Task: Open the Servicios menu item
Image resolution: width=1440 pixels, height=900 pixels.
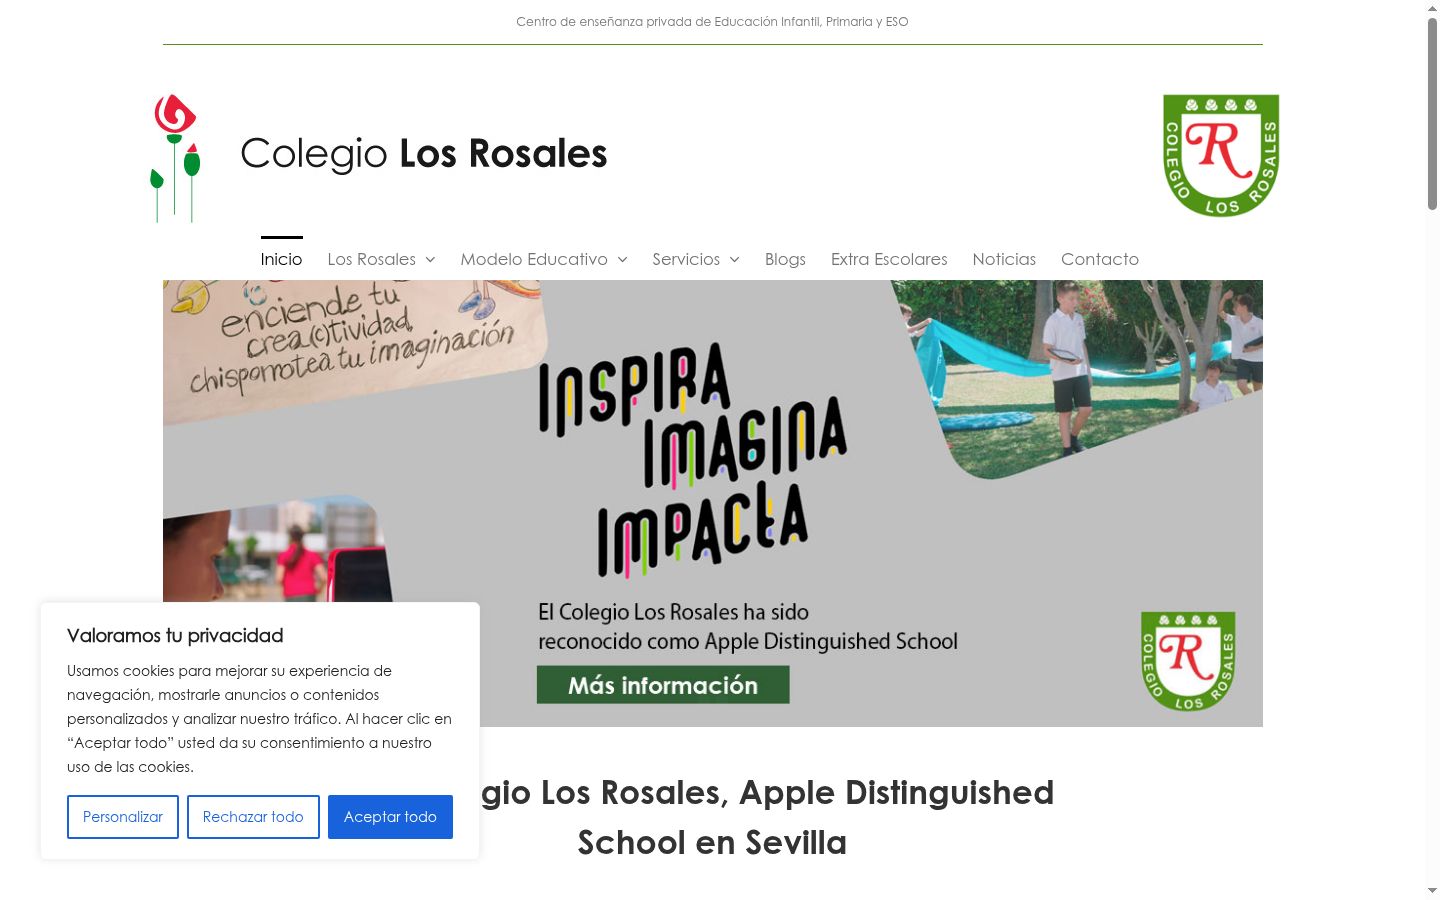Action: [x=686, y=259]
